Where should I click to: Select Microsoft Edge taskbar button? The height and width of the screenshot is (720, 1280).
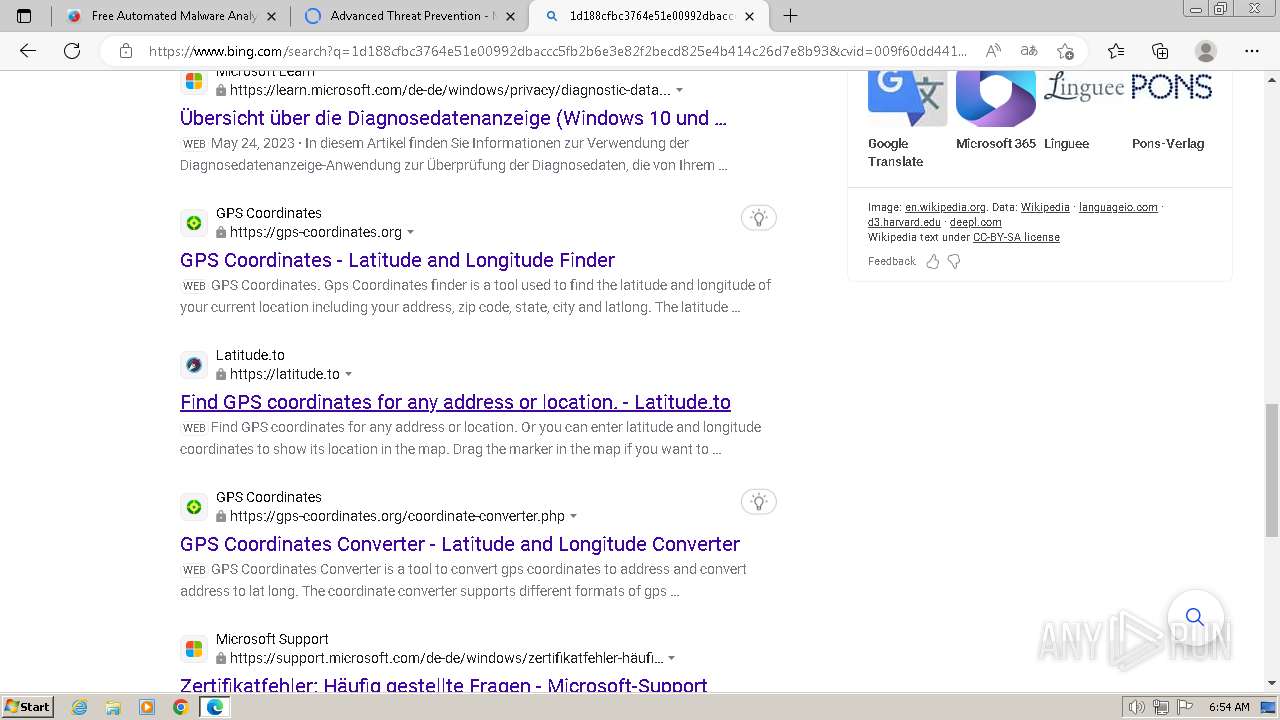(x=214, y=707)
